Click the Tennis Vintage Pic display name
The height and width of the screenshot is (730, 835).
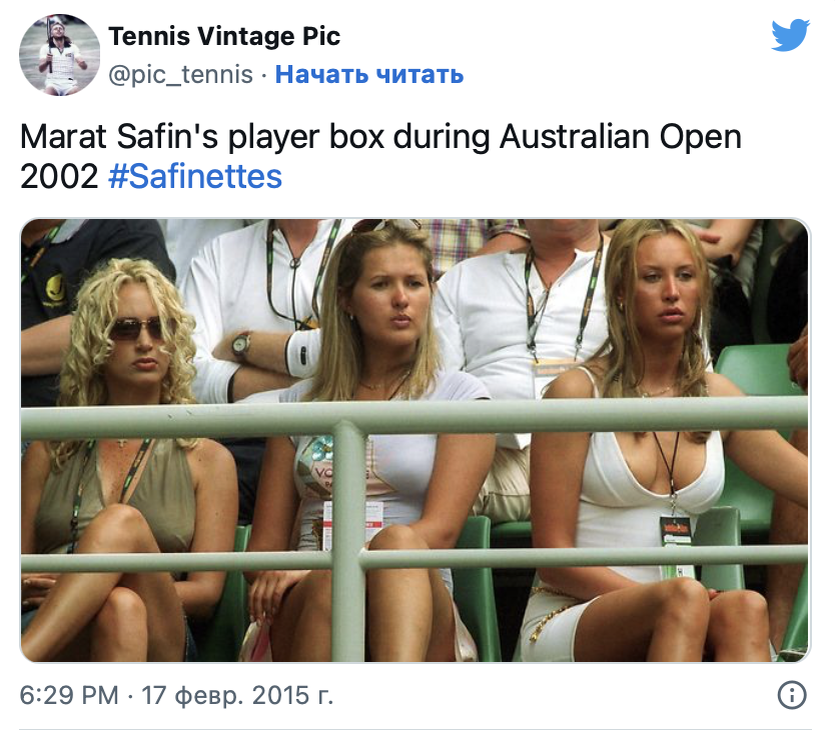pos(224,36)
